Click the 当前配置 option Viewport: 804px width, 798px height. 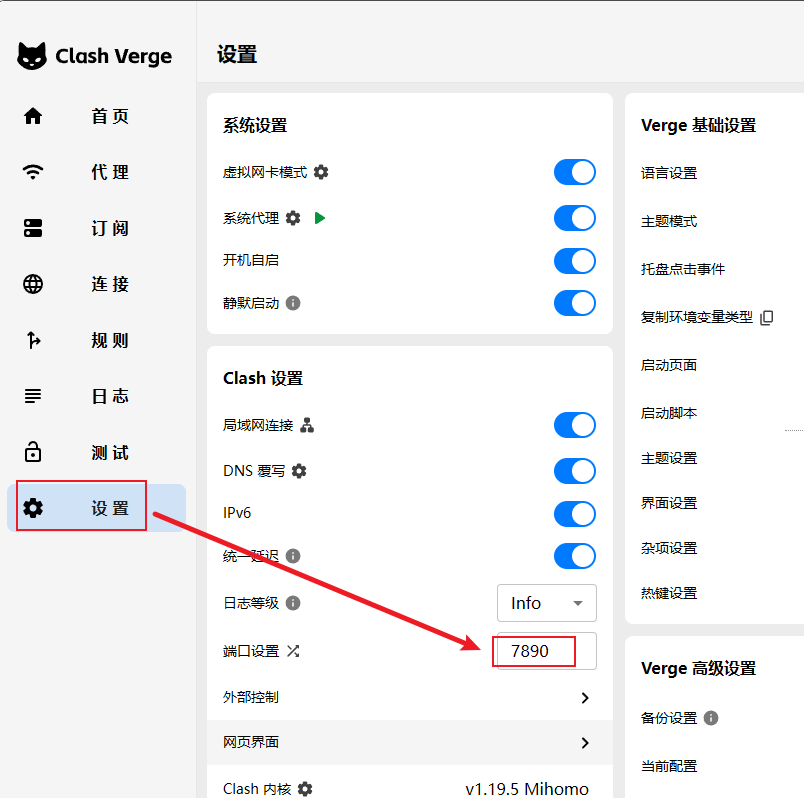669,766
